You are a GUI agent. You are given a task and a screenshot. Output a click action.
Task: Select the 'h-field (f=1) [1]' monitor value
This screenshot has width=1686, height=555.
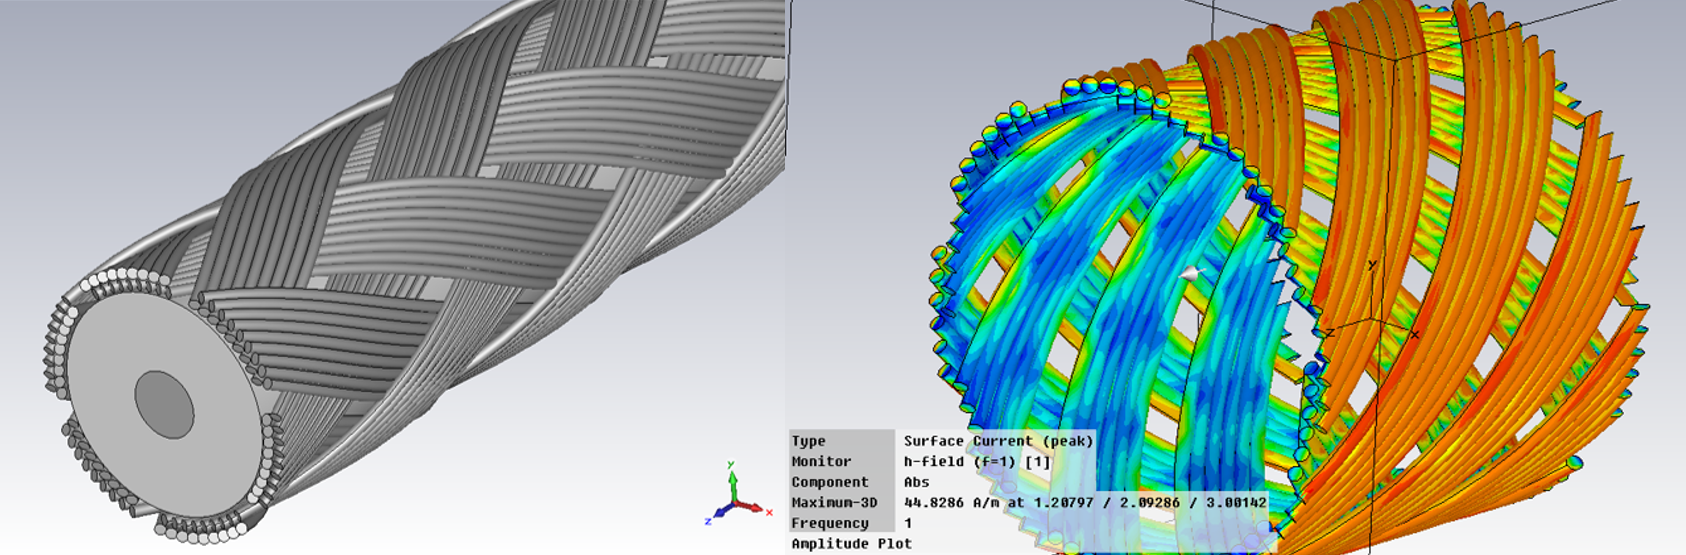[x=977, y=462]
